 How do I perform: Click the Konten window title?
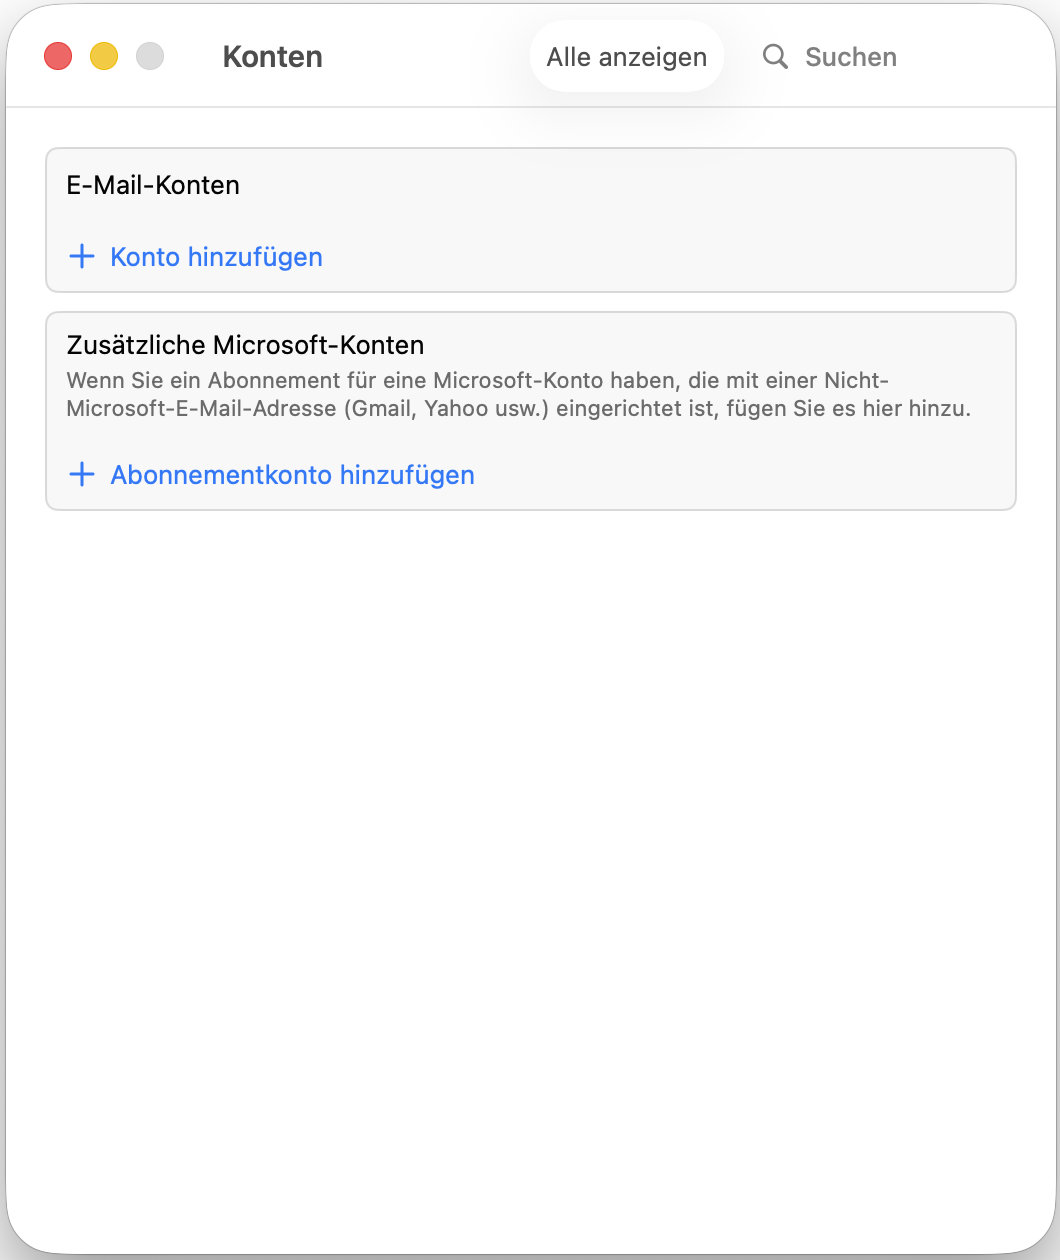[x=272, y=57]
